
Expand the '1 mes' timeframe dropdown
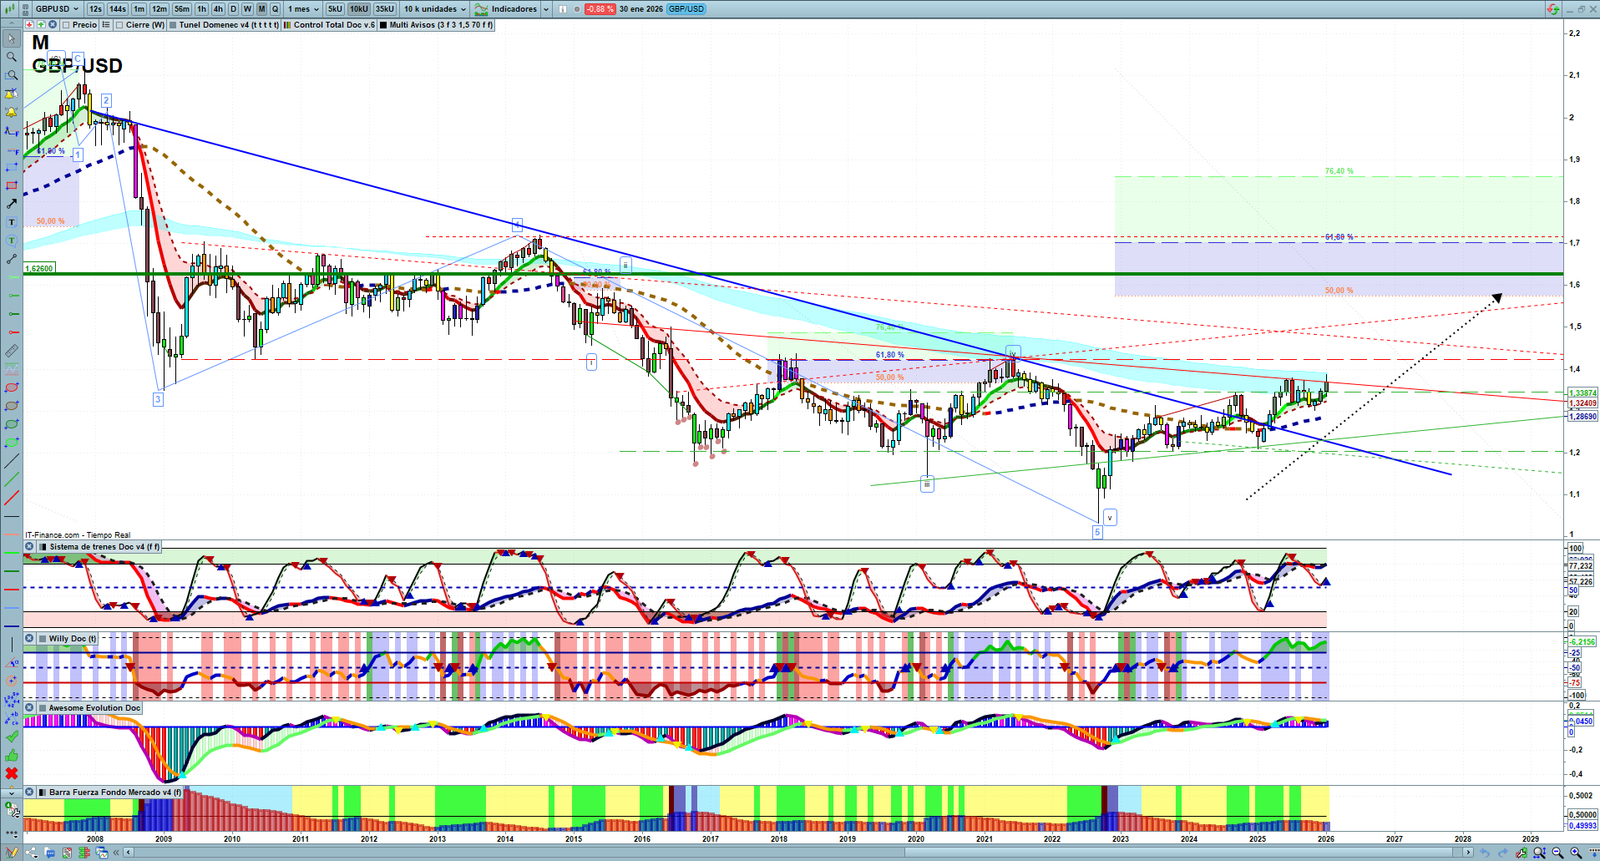tap(303, 9)
